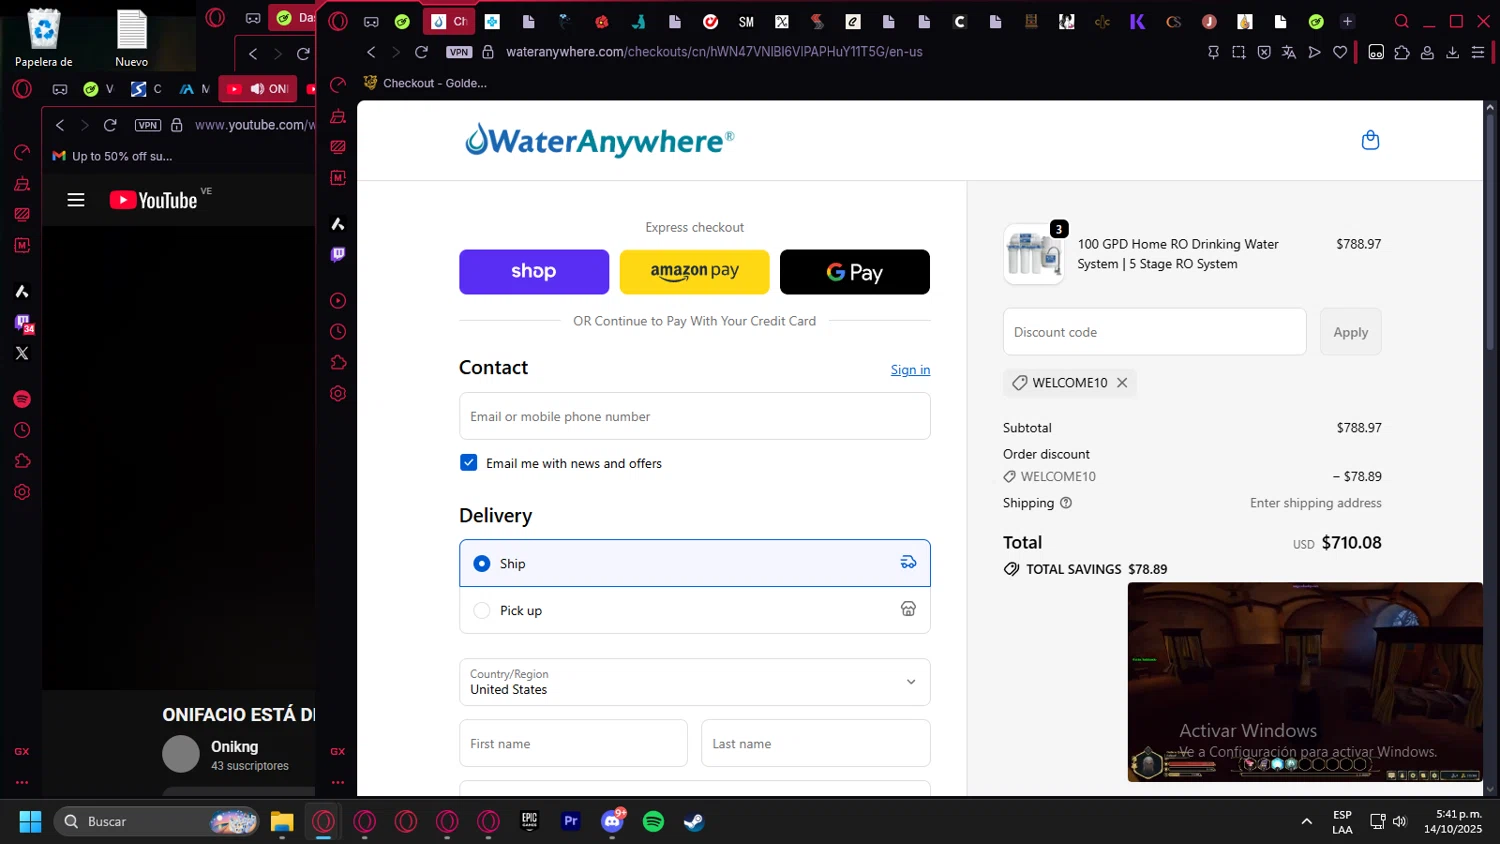Open Settings gear in front Opera sidebar
This screenshot has height=844, width=1500.
pos(338,393)
